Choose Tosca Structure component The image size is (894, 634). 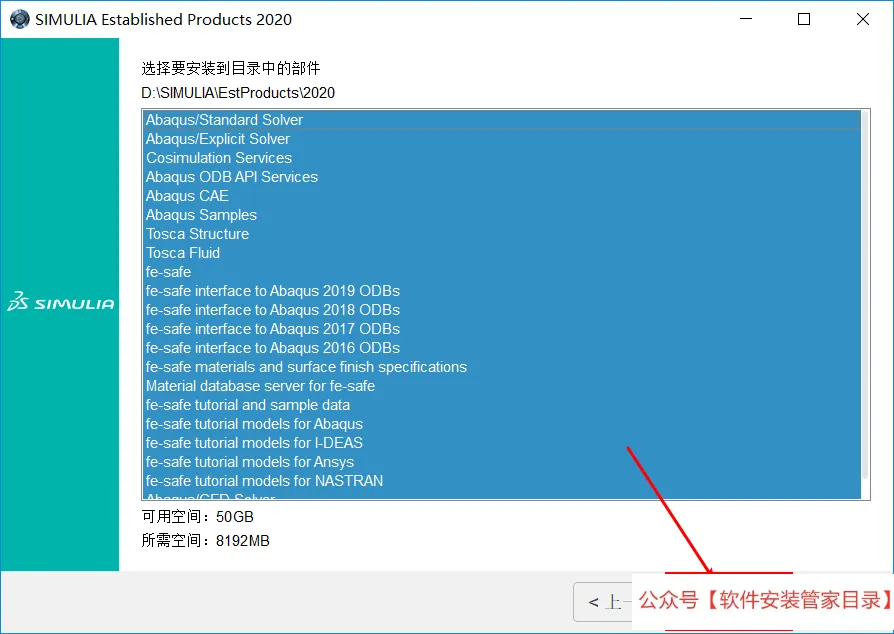(x=502, y=234)
